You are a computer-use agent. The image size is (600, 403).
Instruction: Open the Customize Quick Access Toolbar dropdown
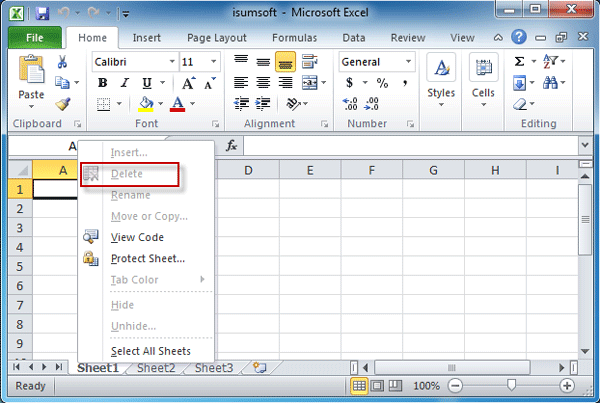pyautogui.click(x=126, y=14)
